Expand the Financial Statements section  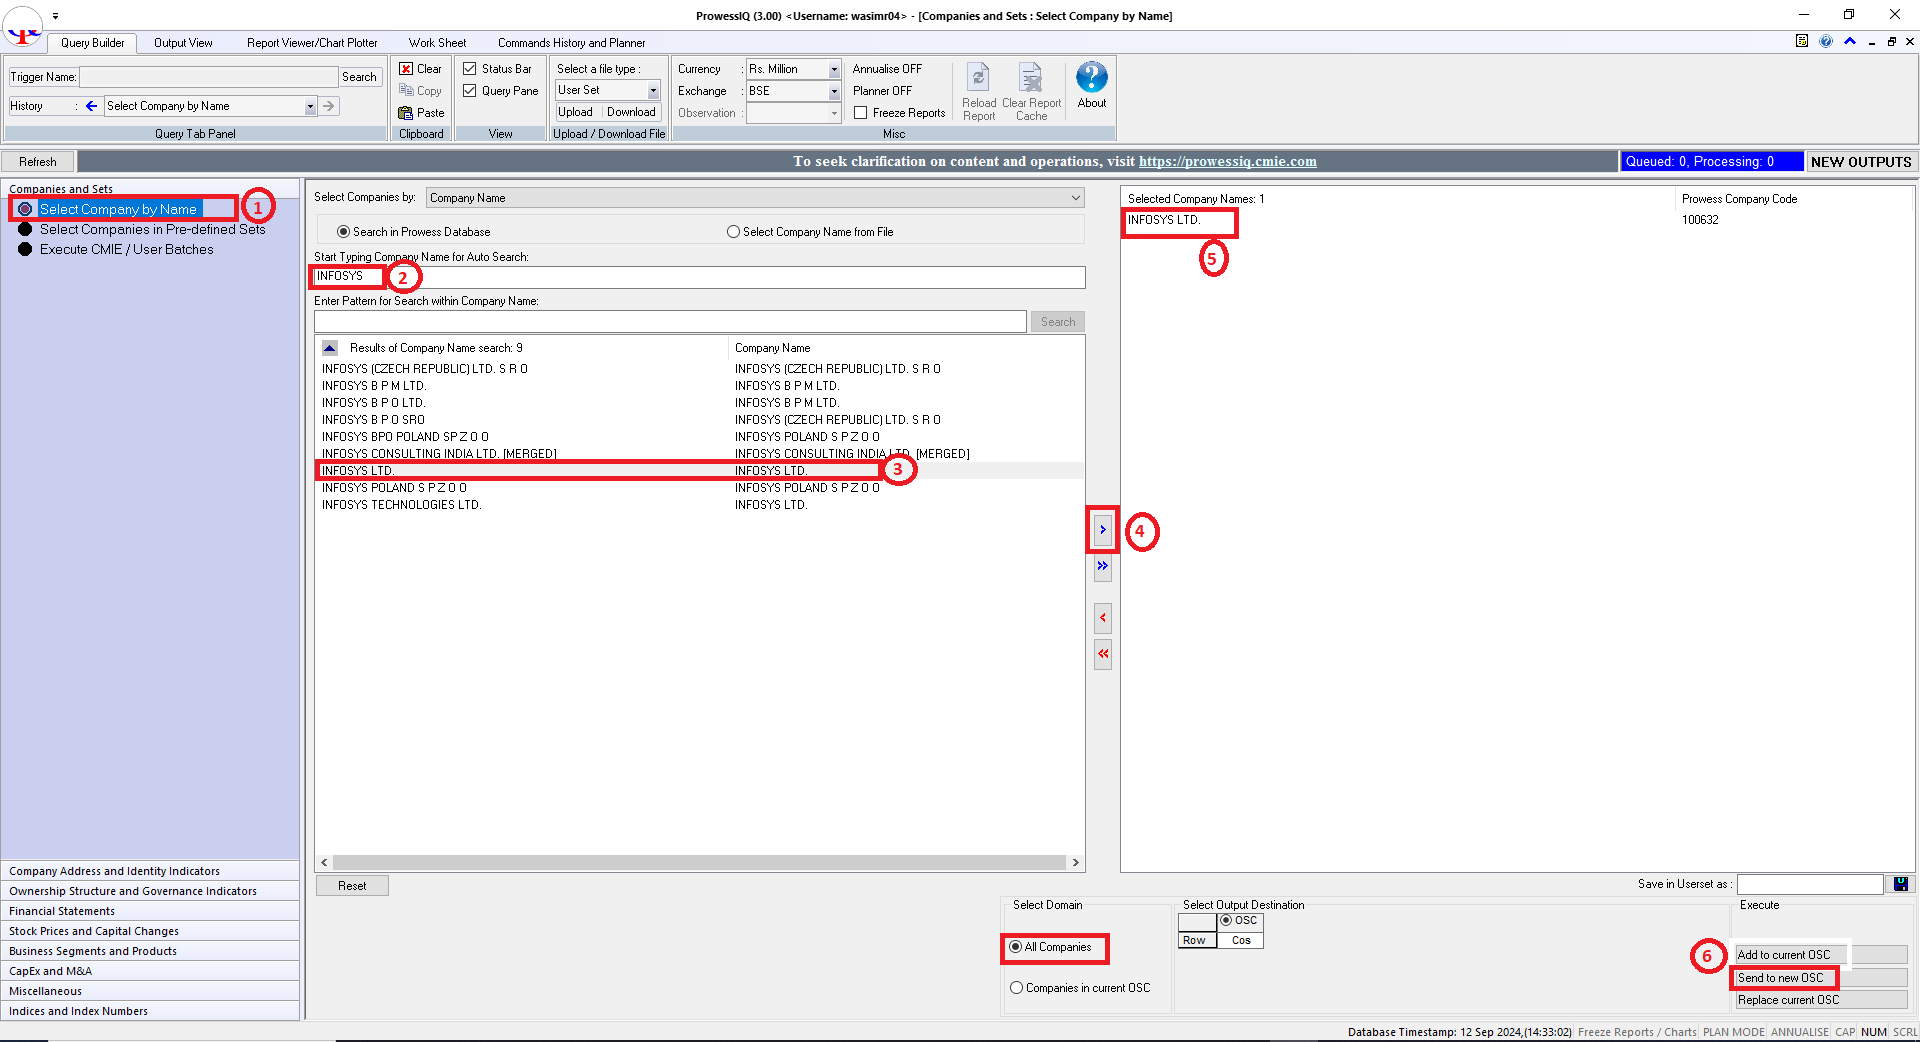coord(150,911)
